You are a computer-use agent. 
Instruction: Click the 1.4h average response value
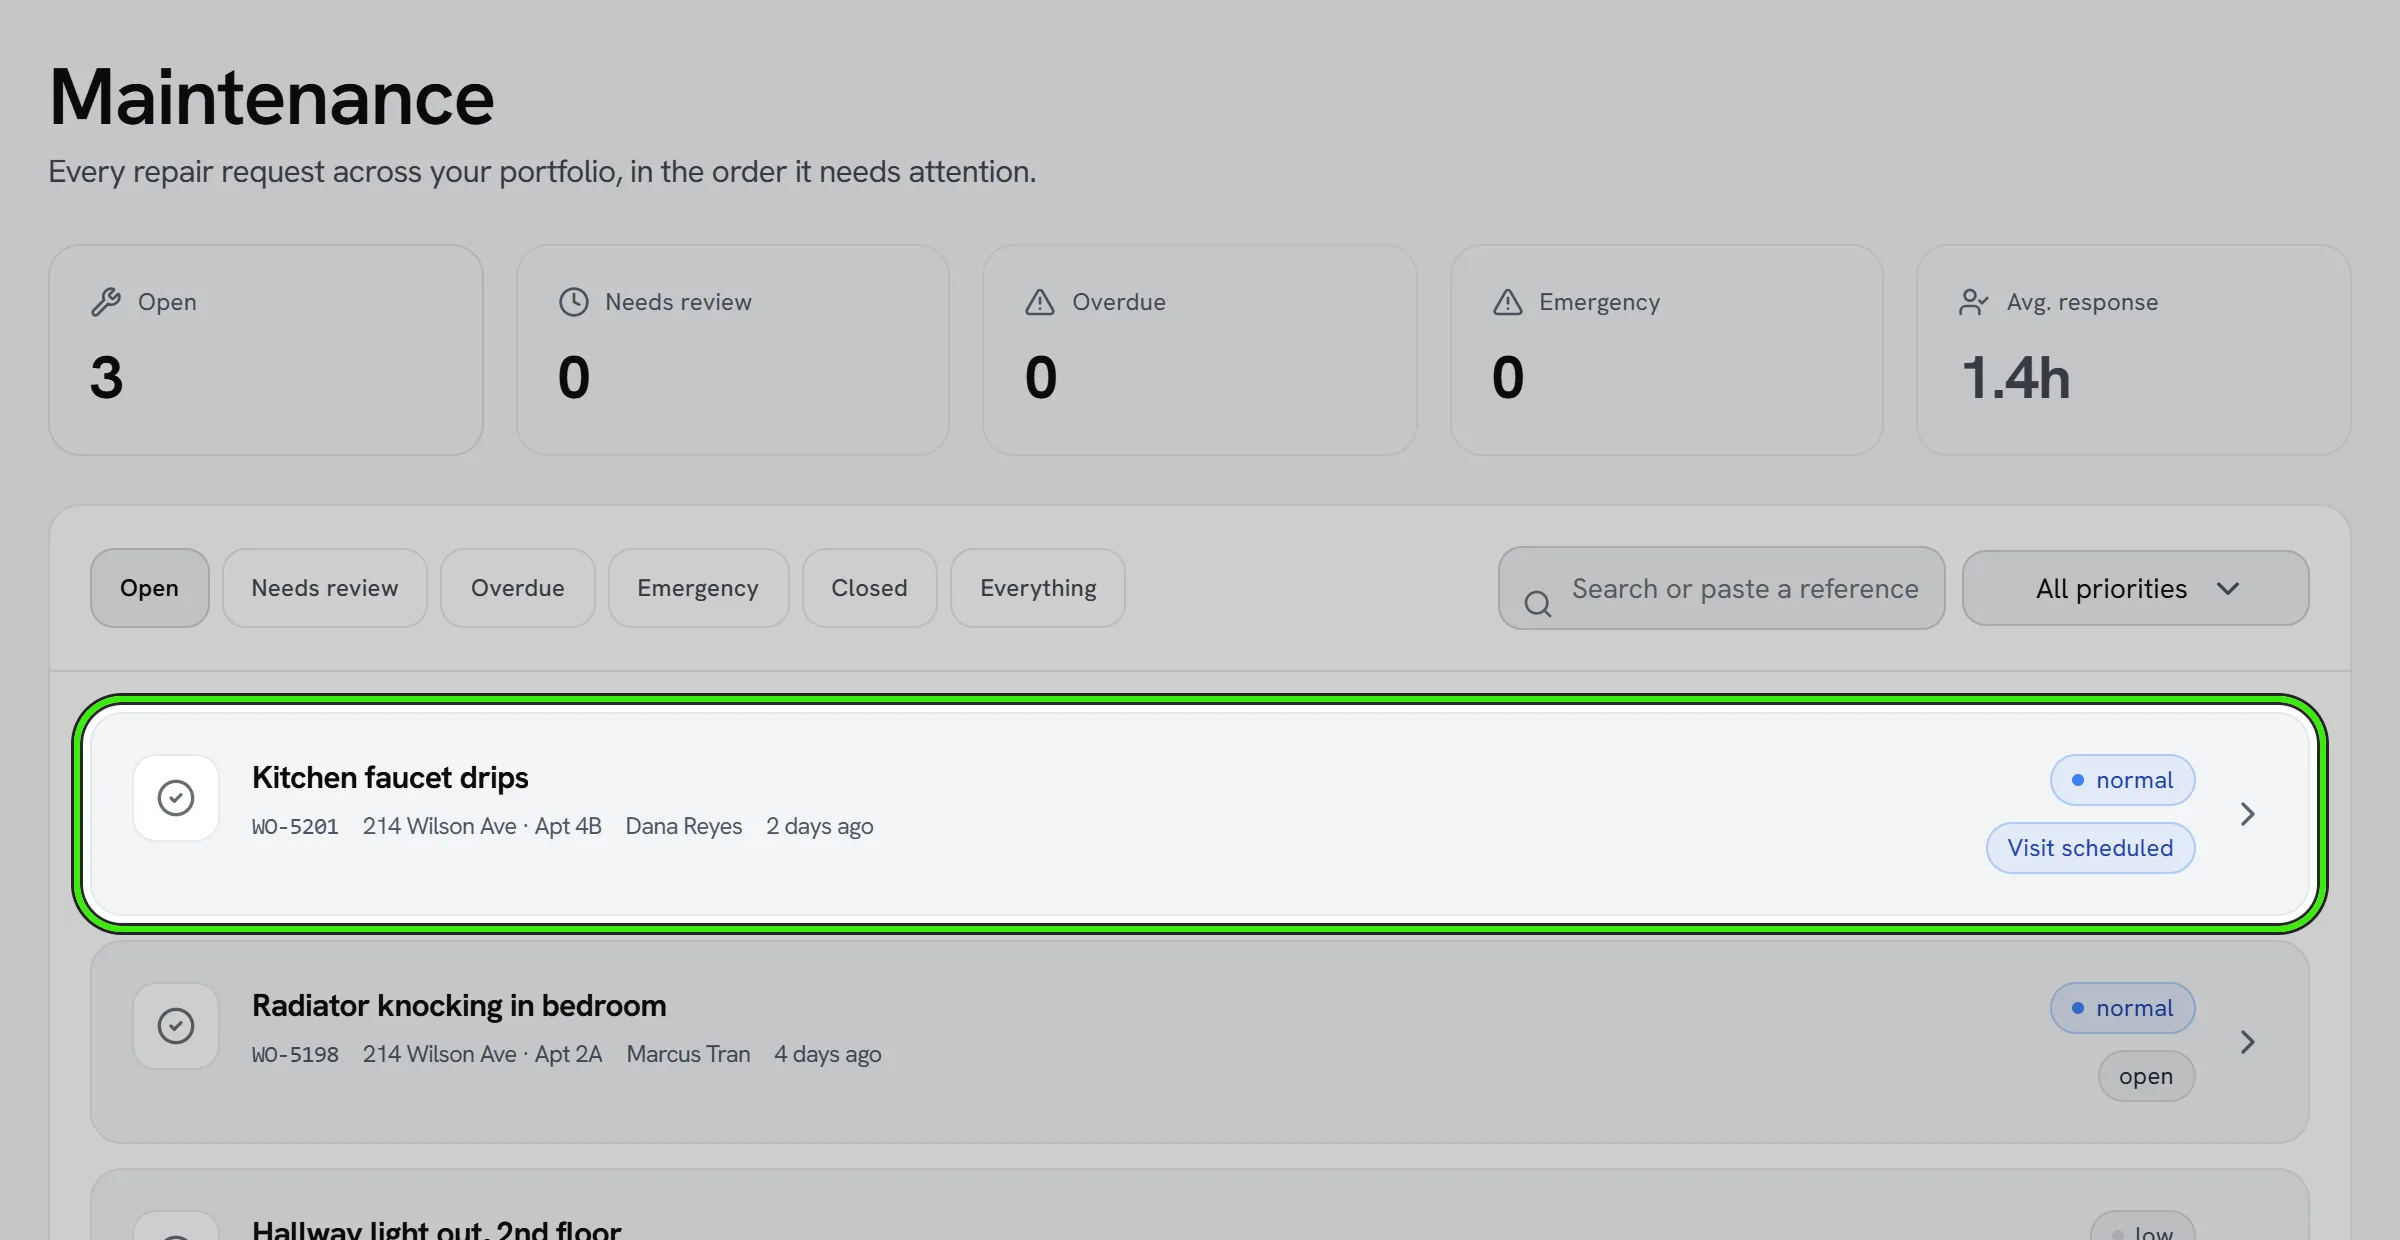point(2015,378)
